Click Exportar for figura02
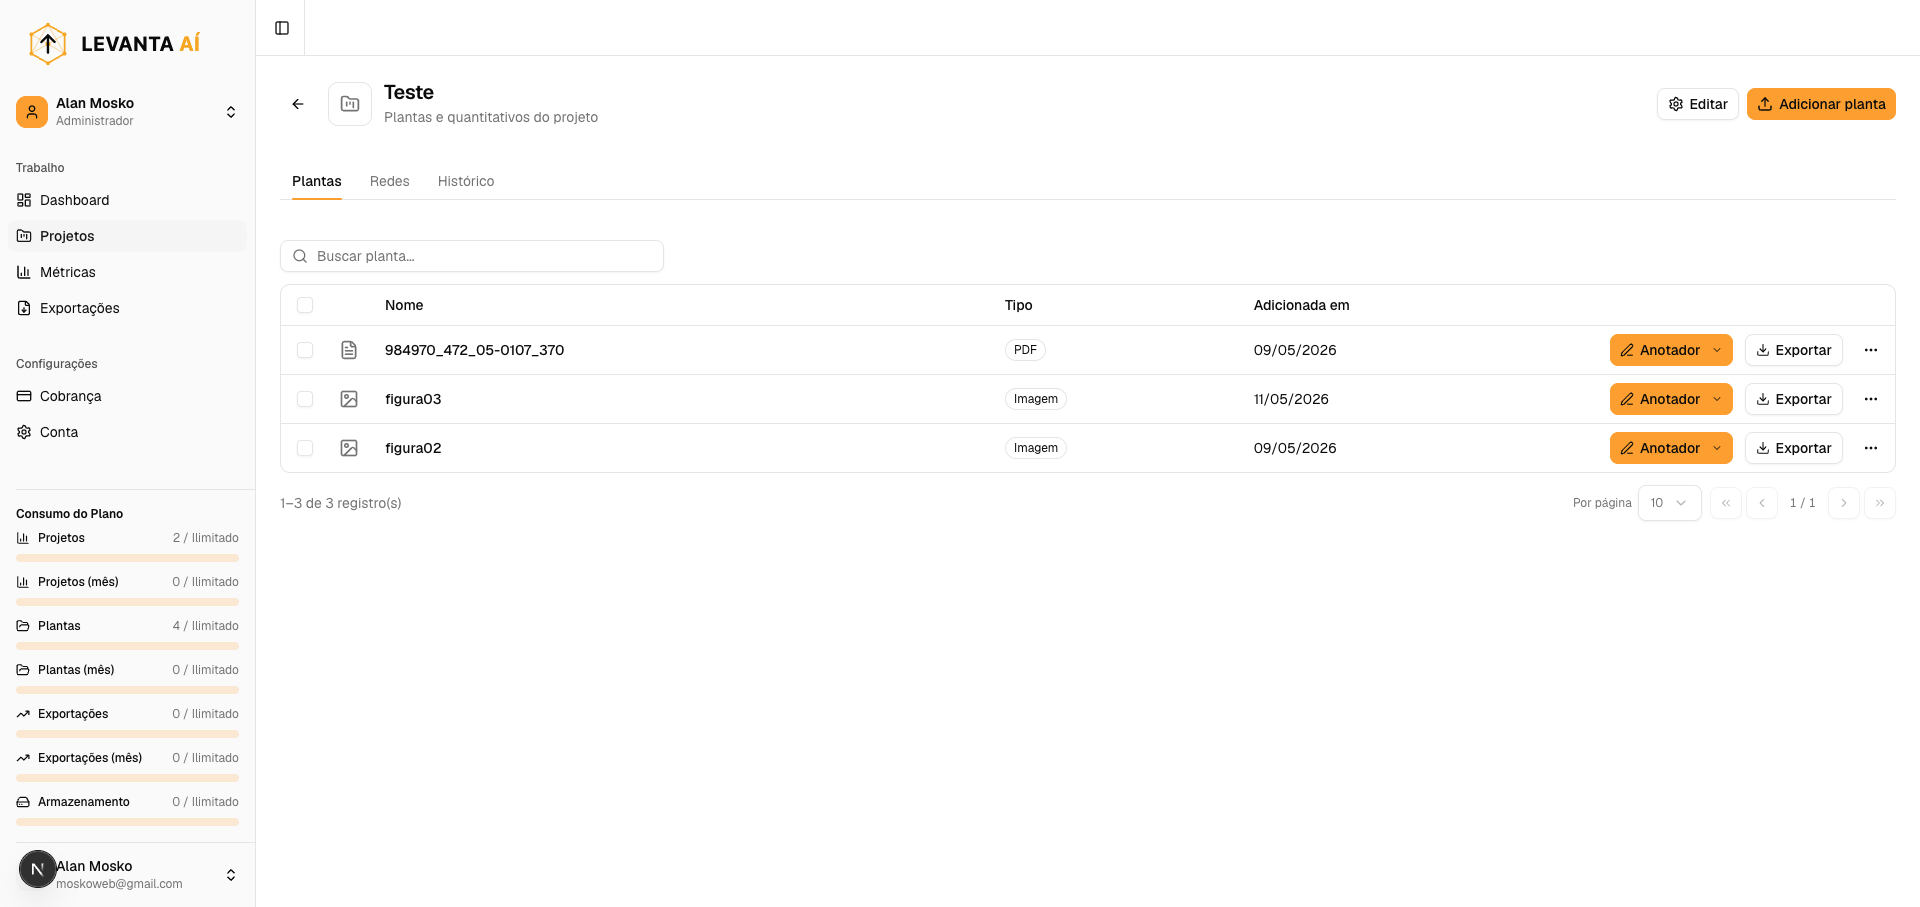1920x907 pixels. click(1794, 448)
